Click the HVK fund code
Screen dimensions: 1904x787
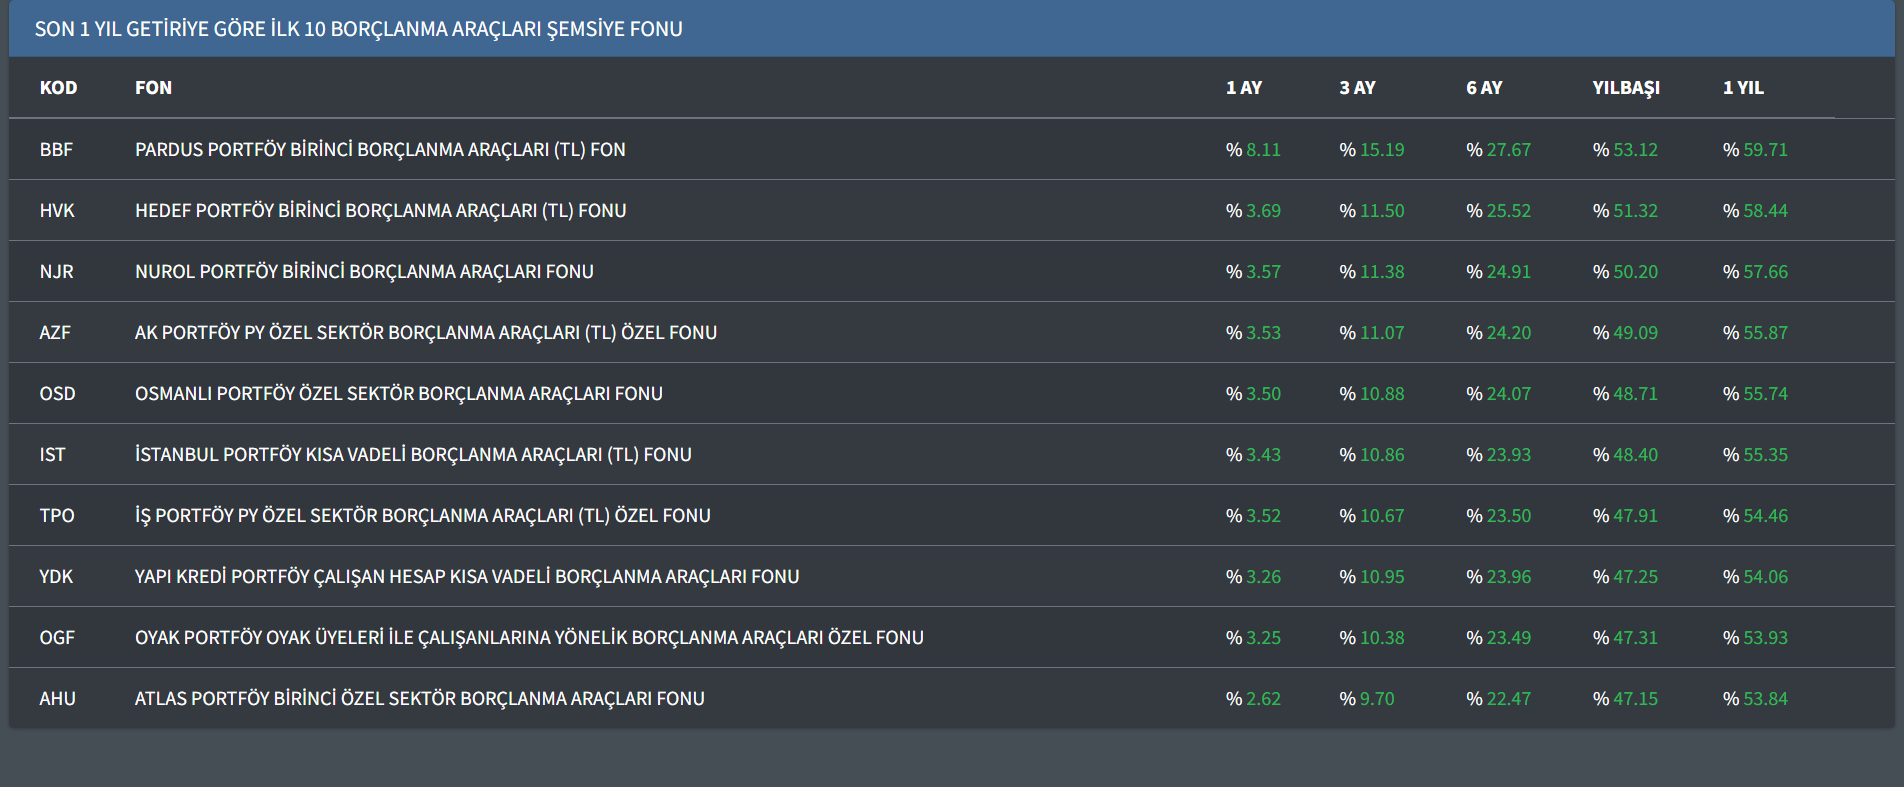point(57,211)
